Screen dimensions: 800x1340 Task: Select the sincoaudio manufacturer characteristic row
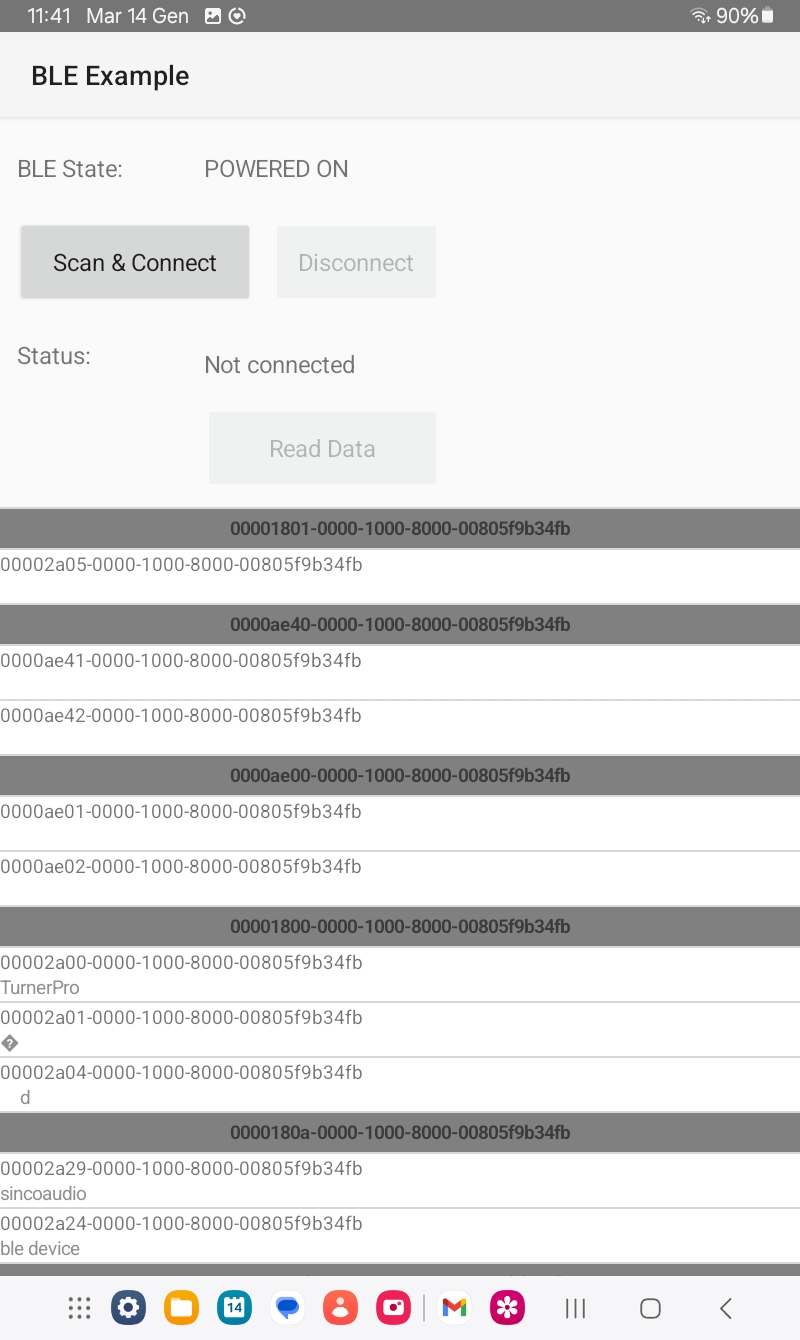(x=400, y=1180)
